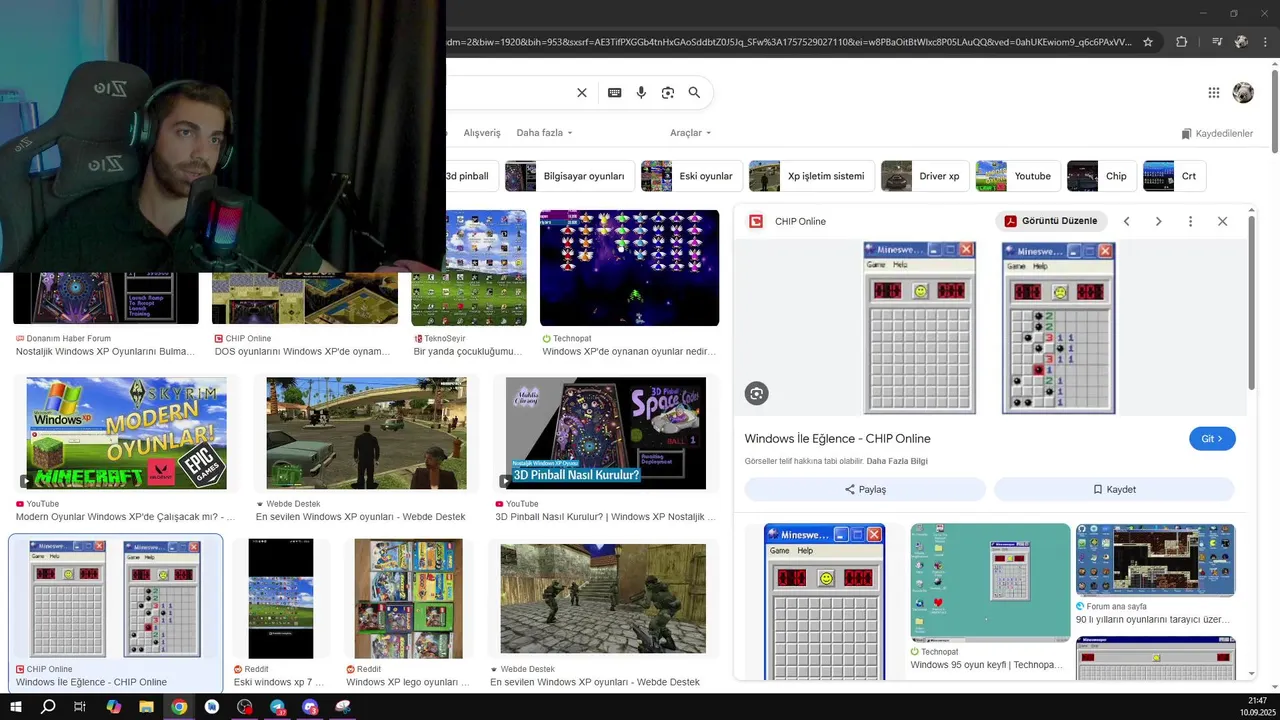Image resolution: width=1280 pixels, height=720 pixels.
Task: Open the on-screen keyboard input tool
Action: coord(614,93)
